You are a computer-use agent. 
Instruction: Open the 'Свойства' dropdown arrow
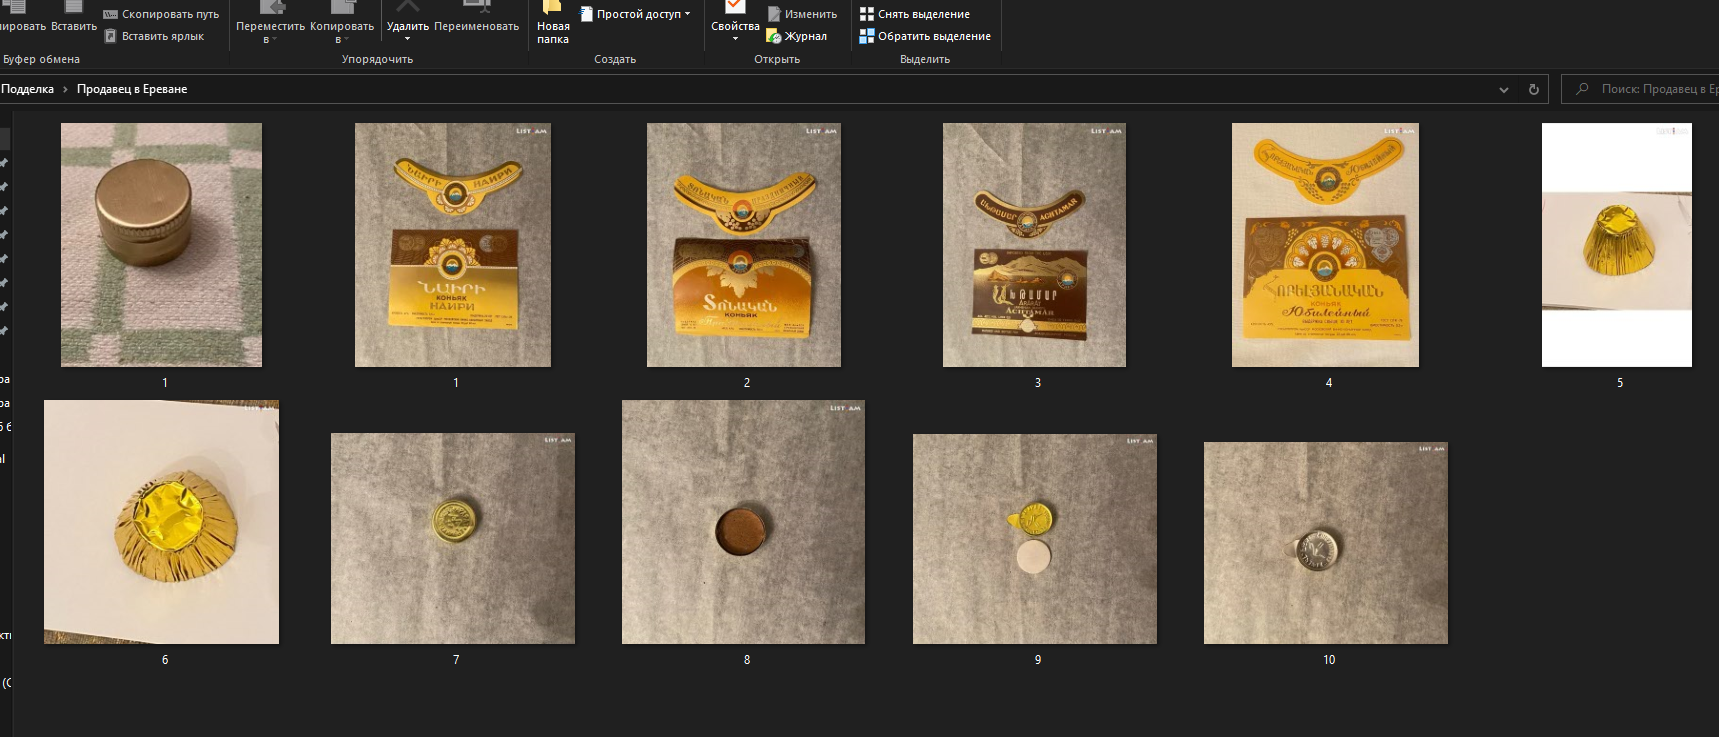click(735, 39)
